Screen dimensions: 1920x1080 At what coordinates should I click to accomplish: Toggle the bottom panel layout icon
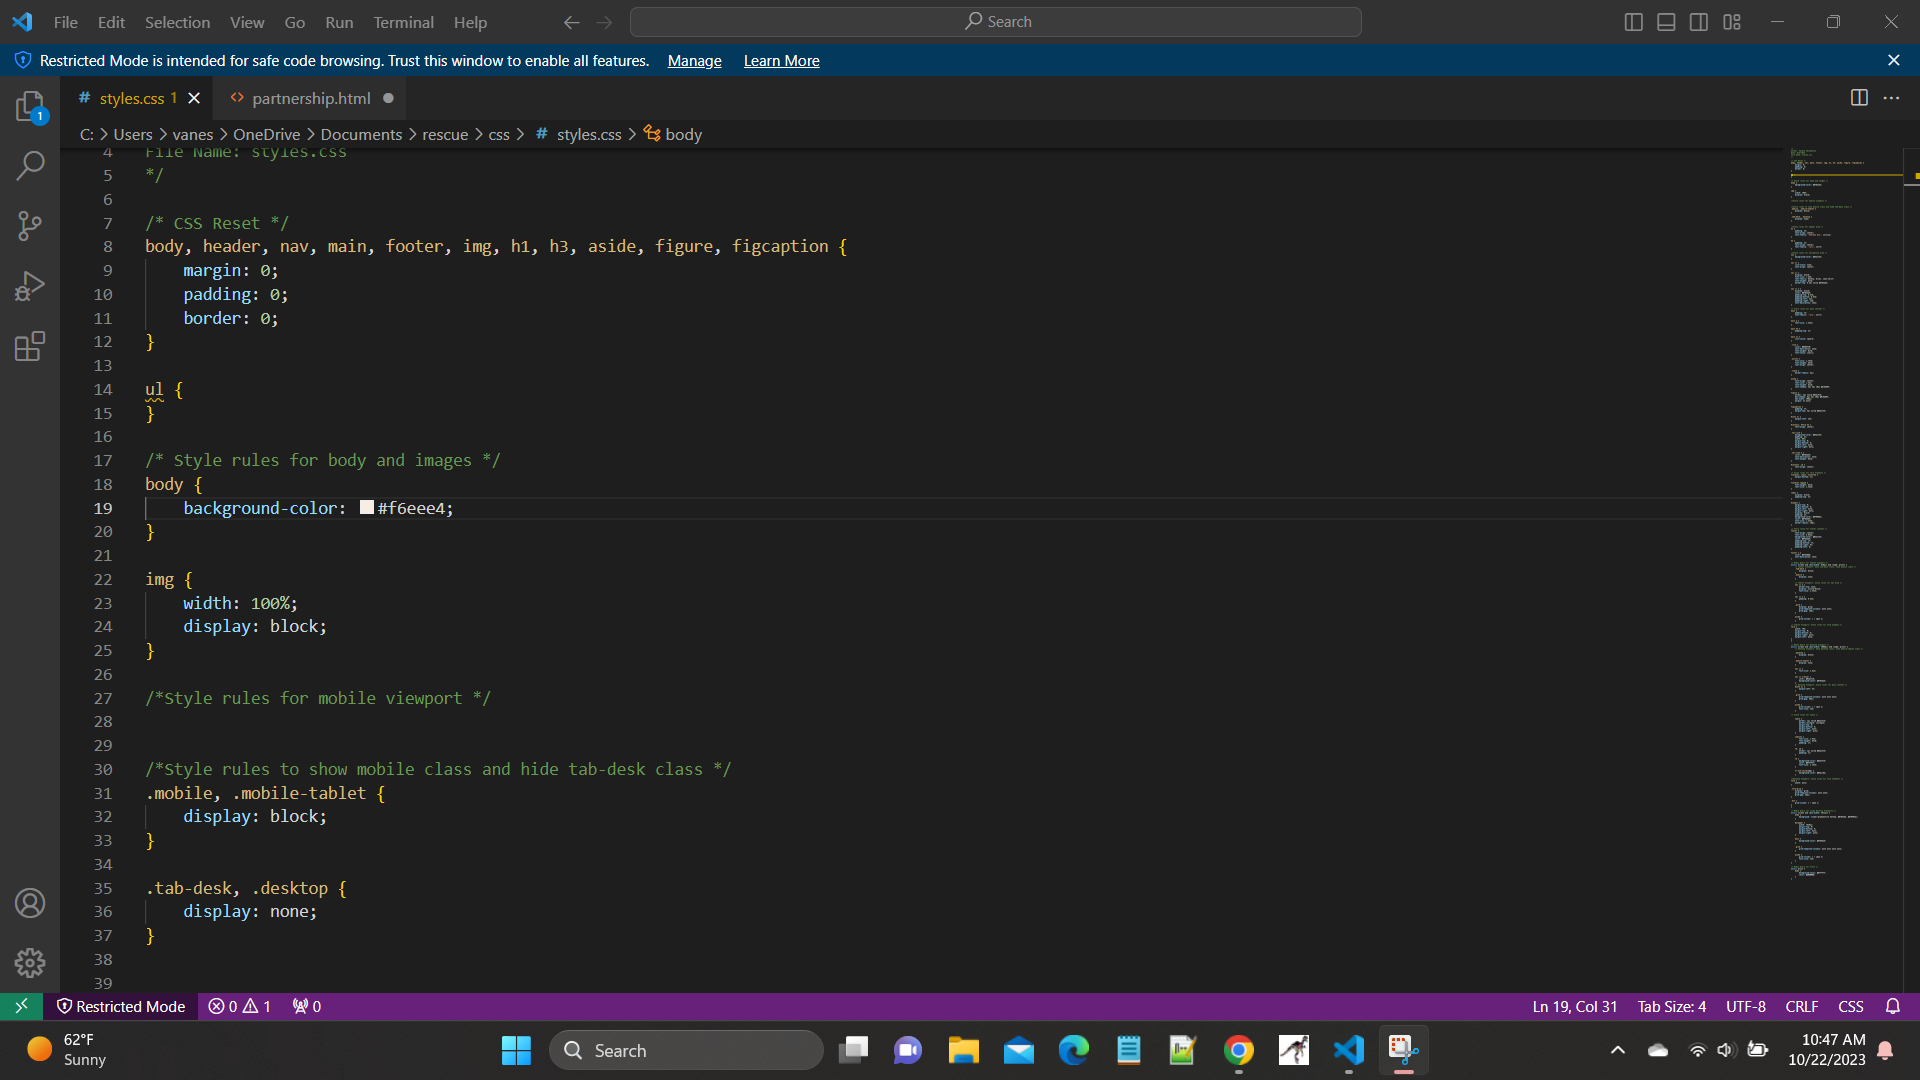pos(1666,22)
